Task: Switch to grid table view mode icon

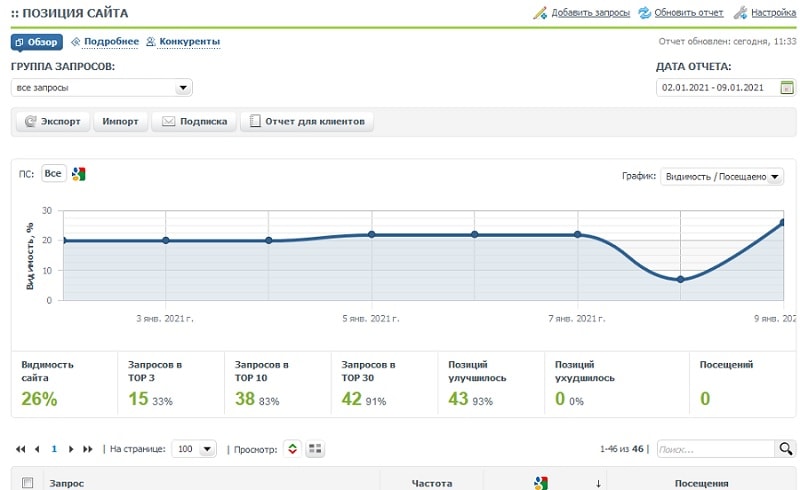Action: coord(314,450)
